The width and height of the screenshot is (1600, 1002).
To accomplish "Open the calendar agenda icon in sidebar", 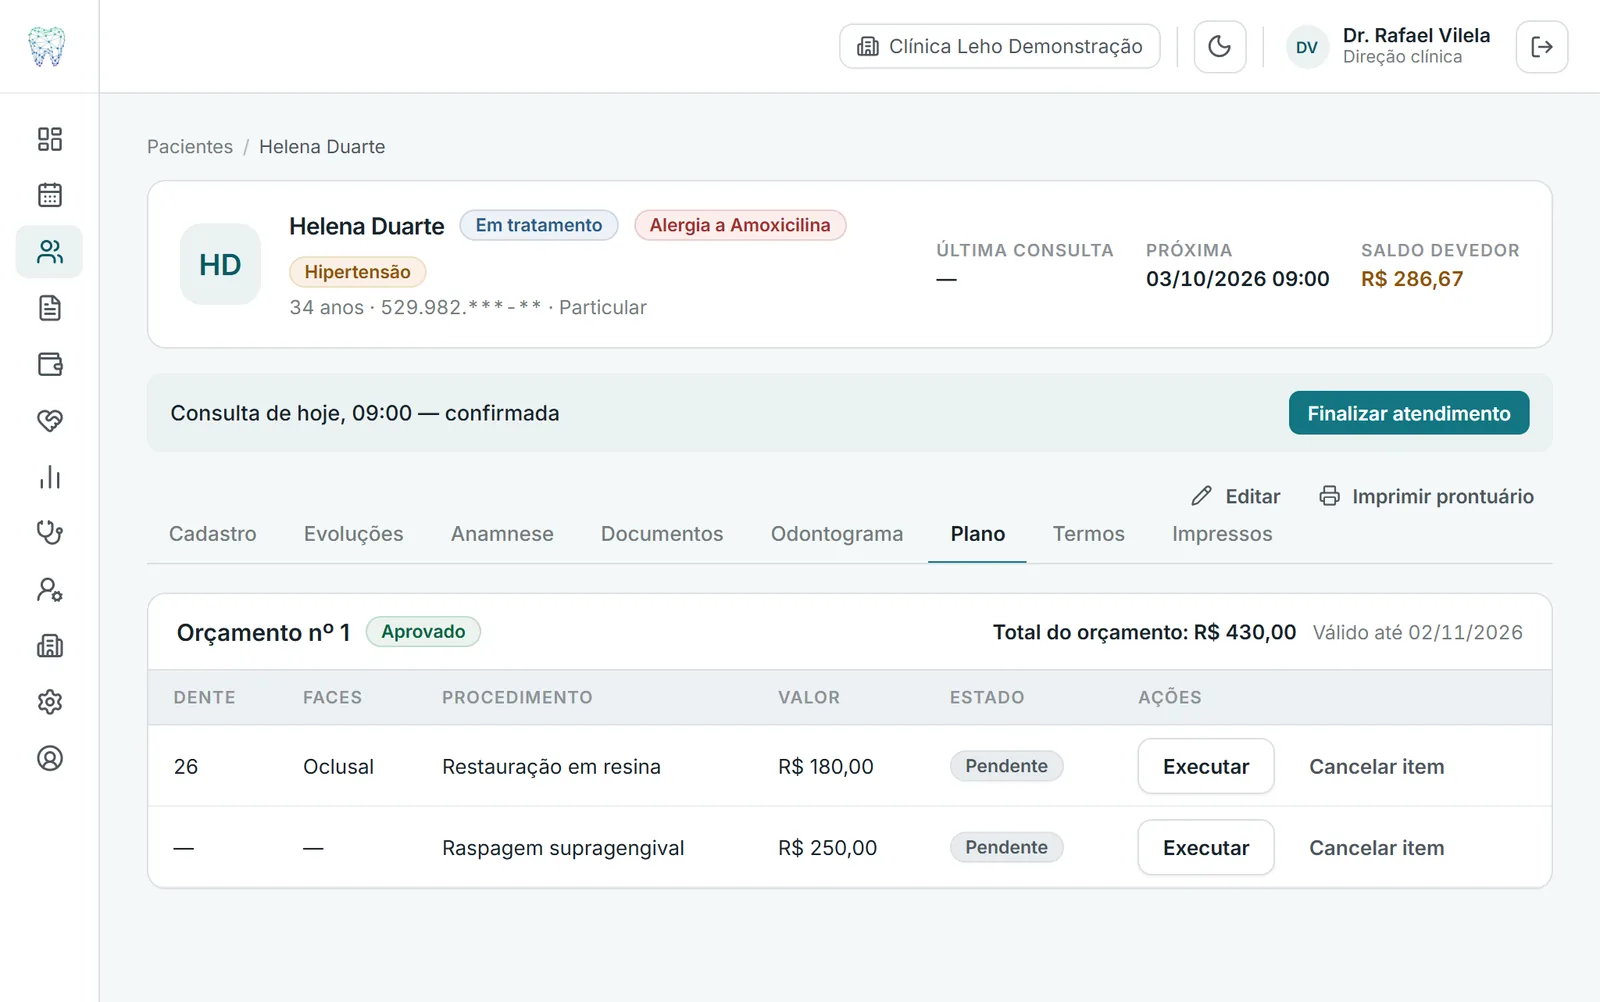I will tap(49, 195).
